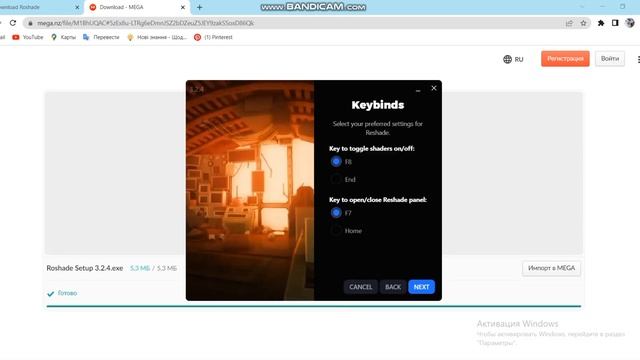Screen dimensions: 640x360
Task: Click Импорт в MEGA button
Action: 551,268
